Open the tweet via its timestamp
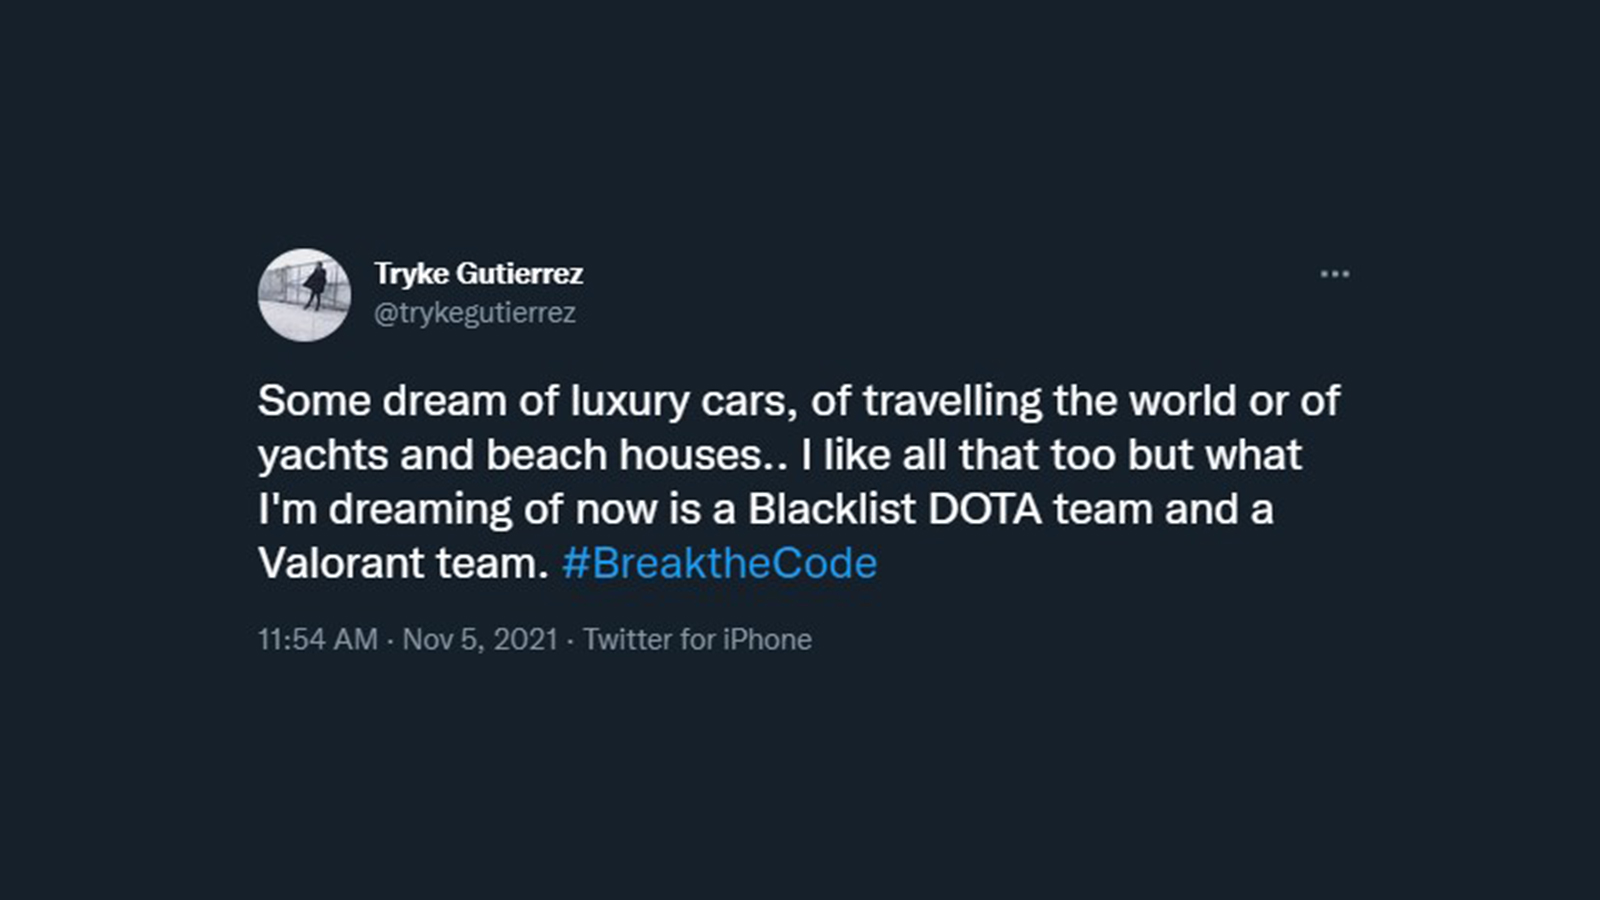This screenshot has height=900, width=1600. (317, 639)
